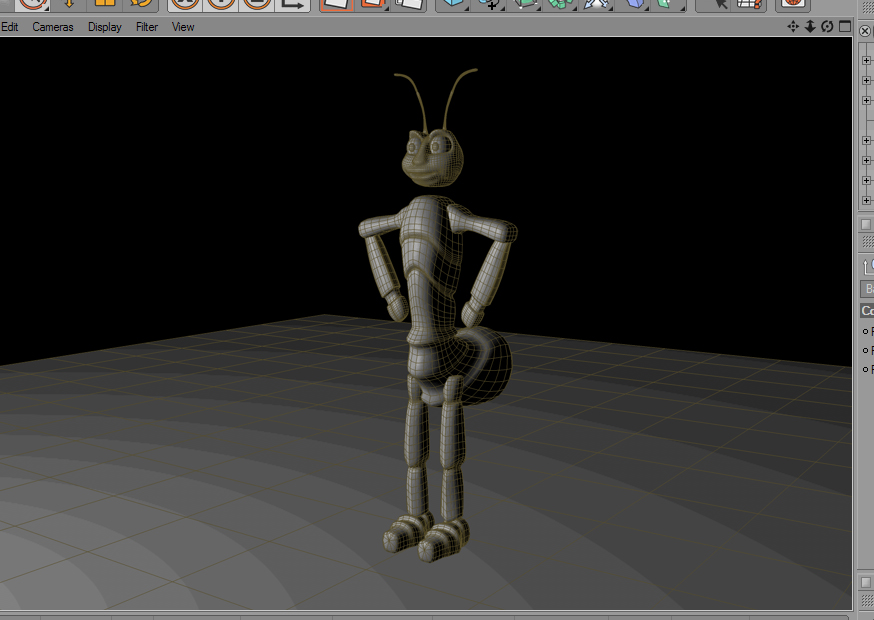
Task: Open the viewport Edit menu
Action: click(9, 27)
